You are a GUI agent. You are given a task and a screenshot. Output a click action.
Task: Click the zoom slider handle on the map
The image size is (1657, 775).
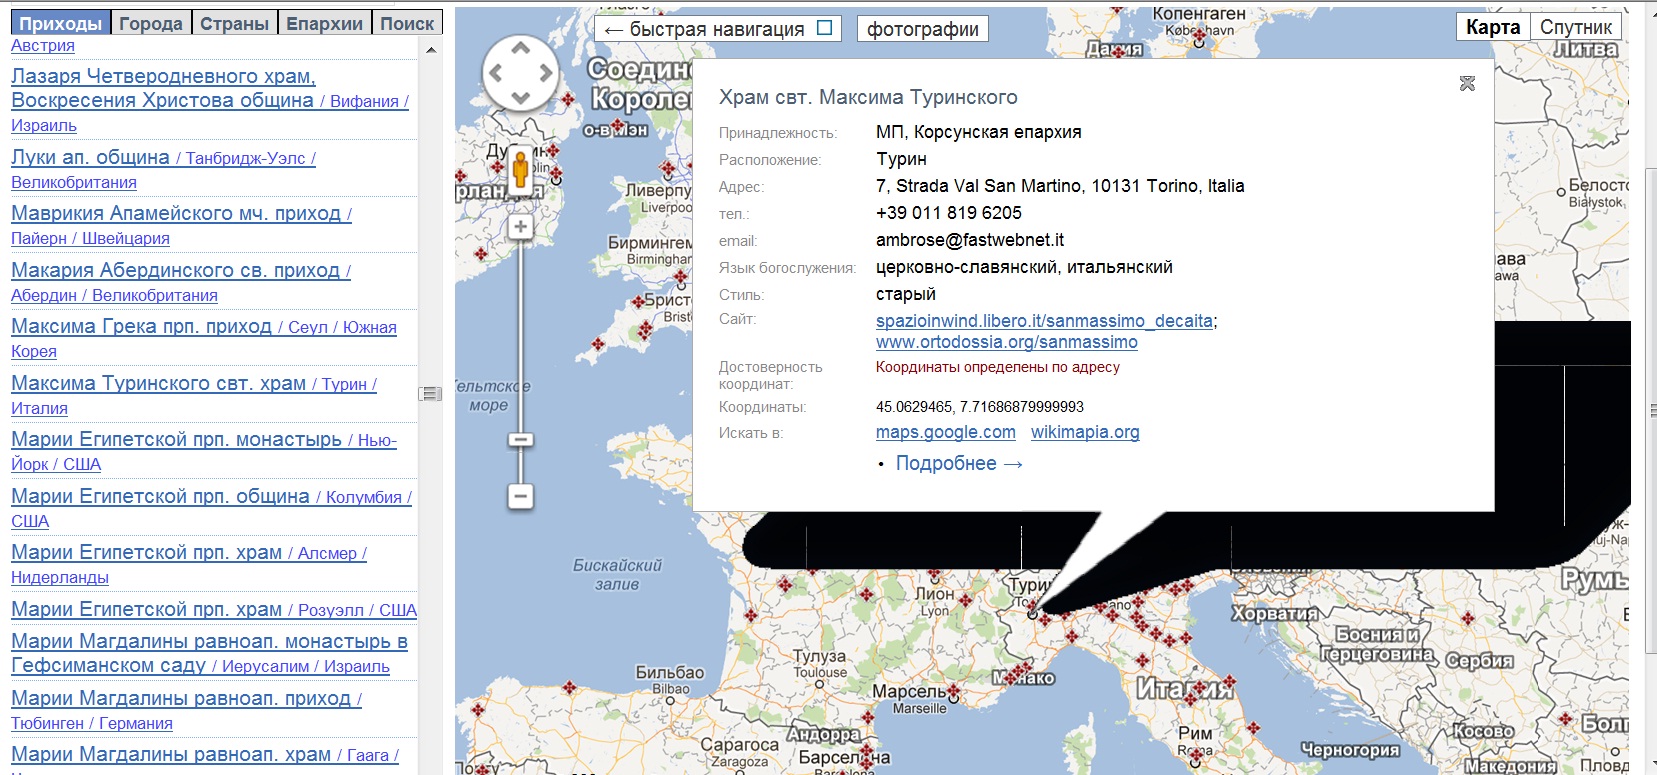520,439
